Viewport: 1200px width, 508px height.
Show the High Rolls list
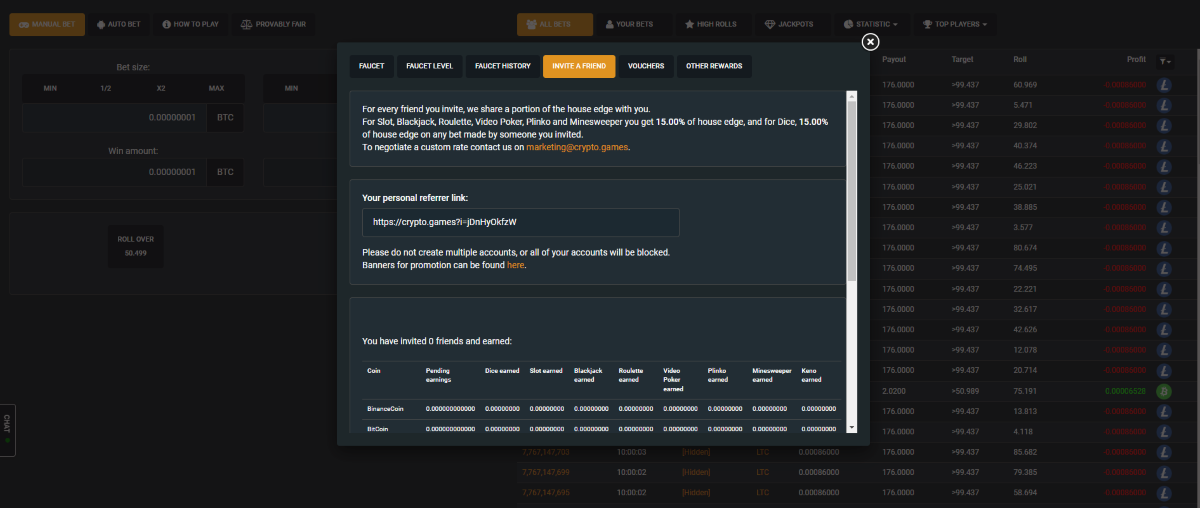pyautogui.click(x=714, y=24)
